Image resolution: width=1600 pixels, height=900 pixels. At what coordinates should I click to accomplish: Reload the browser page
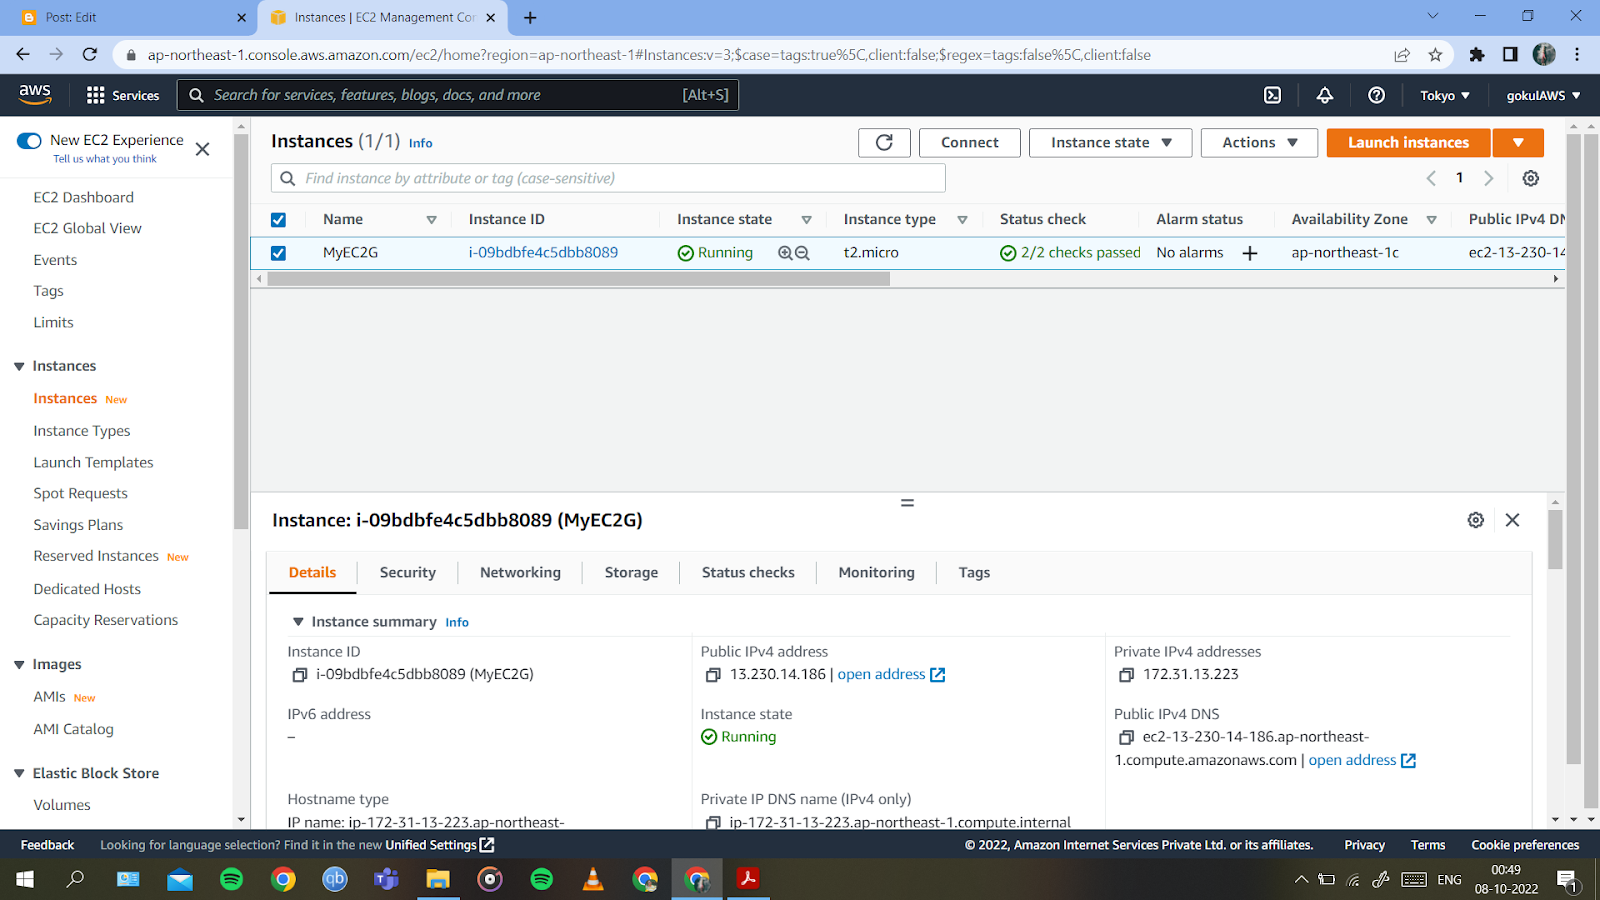click(90, 55)
